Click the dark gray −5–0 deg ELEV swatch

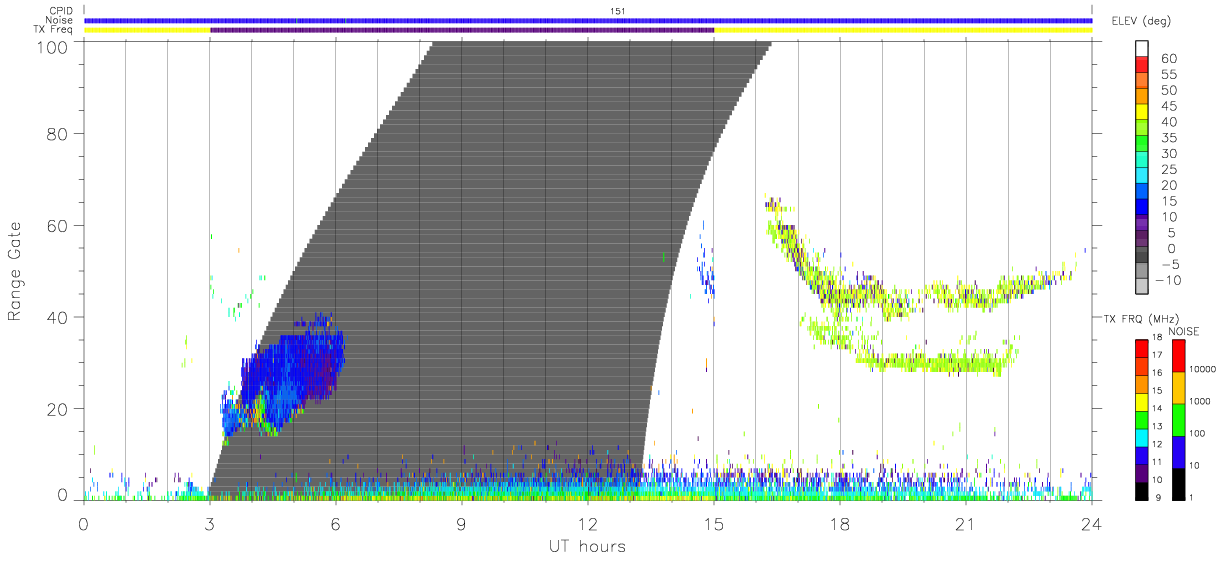point(1143,256)
